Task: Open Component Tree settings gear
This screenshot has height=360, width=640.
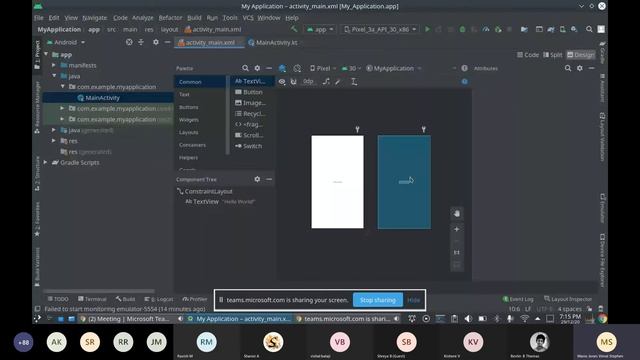Action: [x=257, y=179]
